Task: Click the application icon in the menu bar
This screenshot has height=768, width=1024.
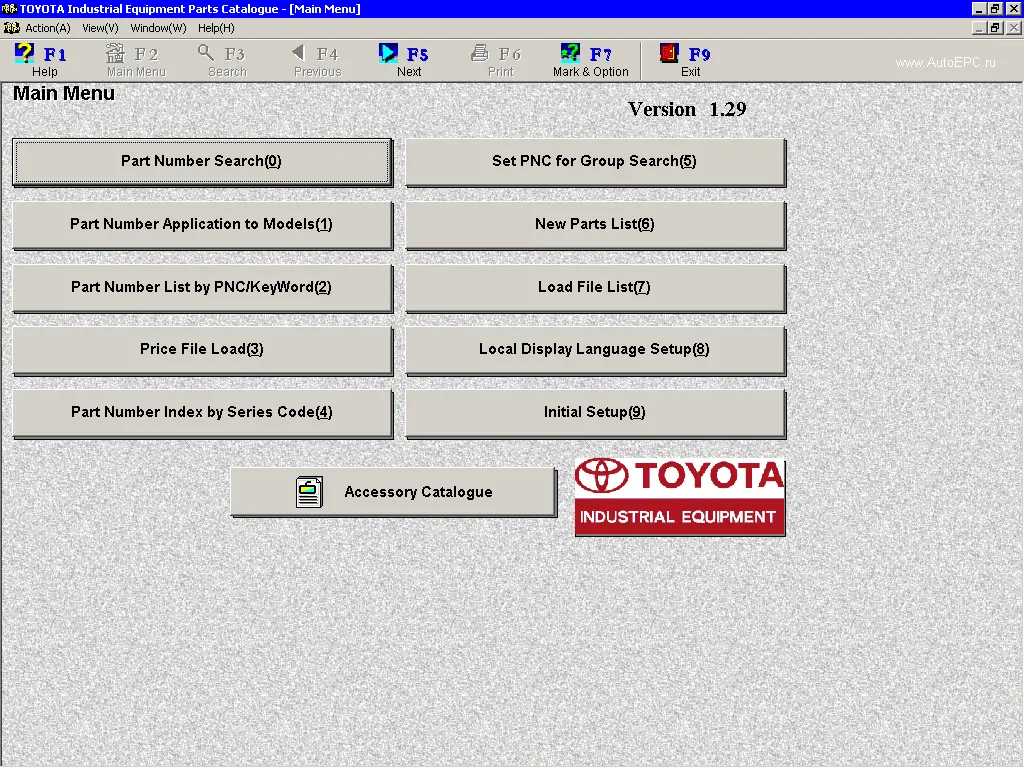Action: point(11,28)
